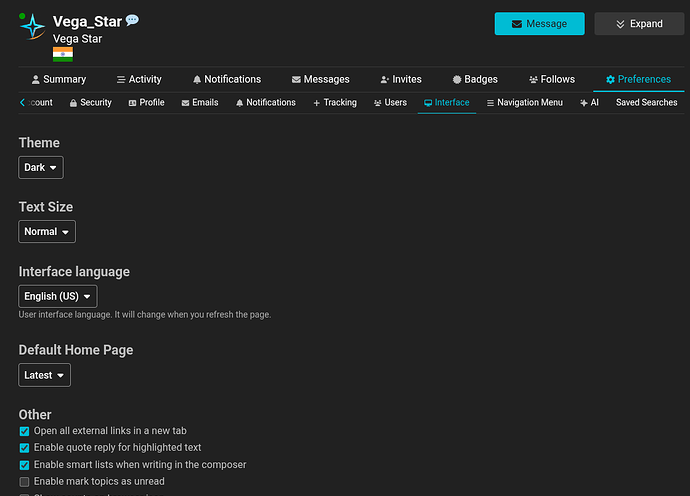This screenshot has width=690, height=496.
Task: Click the chat bubble icon beside username
Action: pyautogui.click(x=132, y=21)
